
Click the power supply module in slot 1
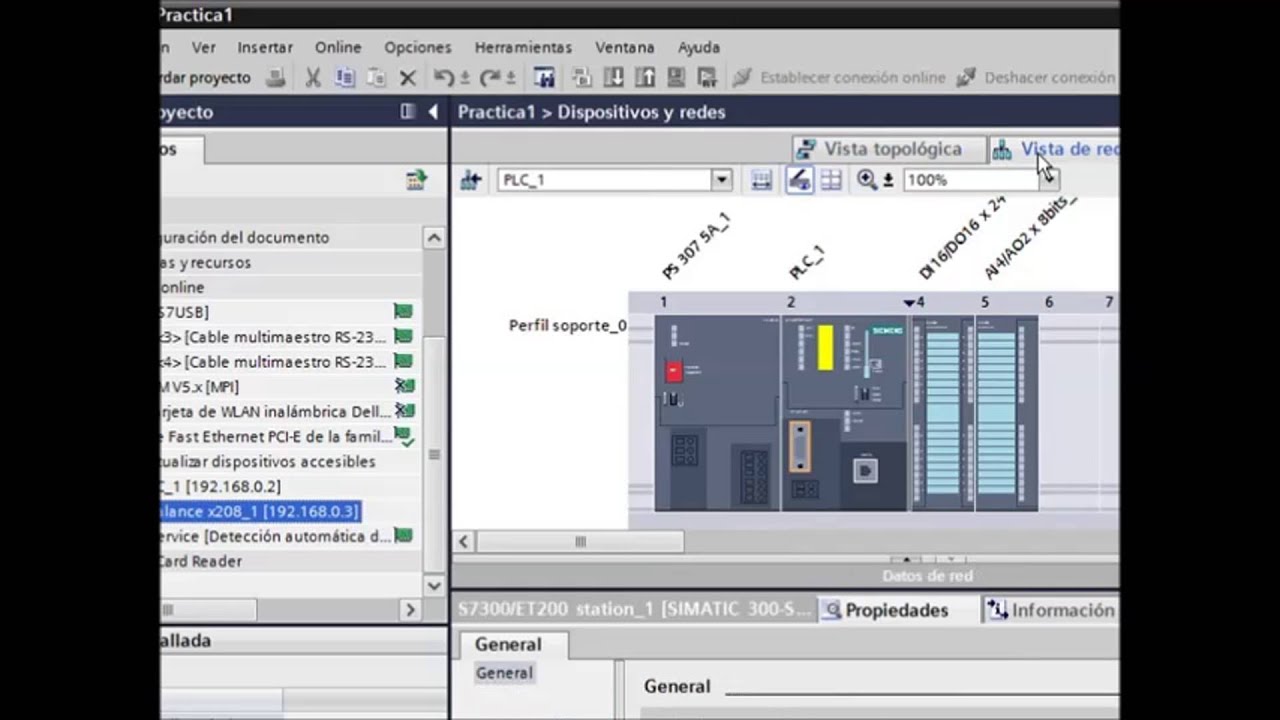717,413
